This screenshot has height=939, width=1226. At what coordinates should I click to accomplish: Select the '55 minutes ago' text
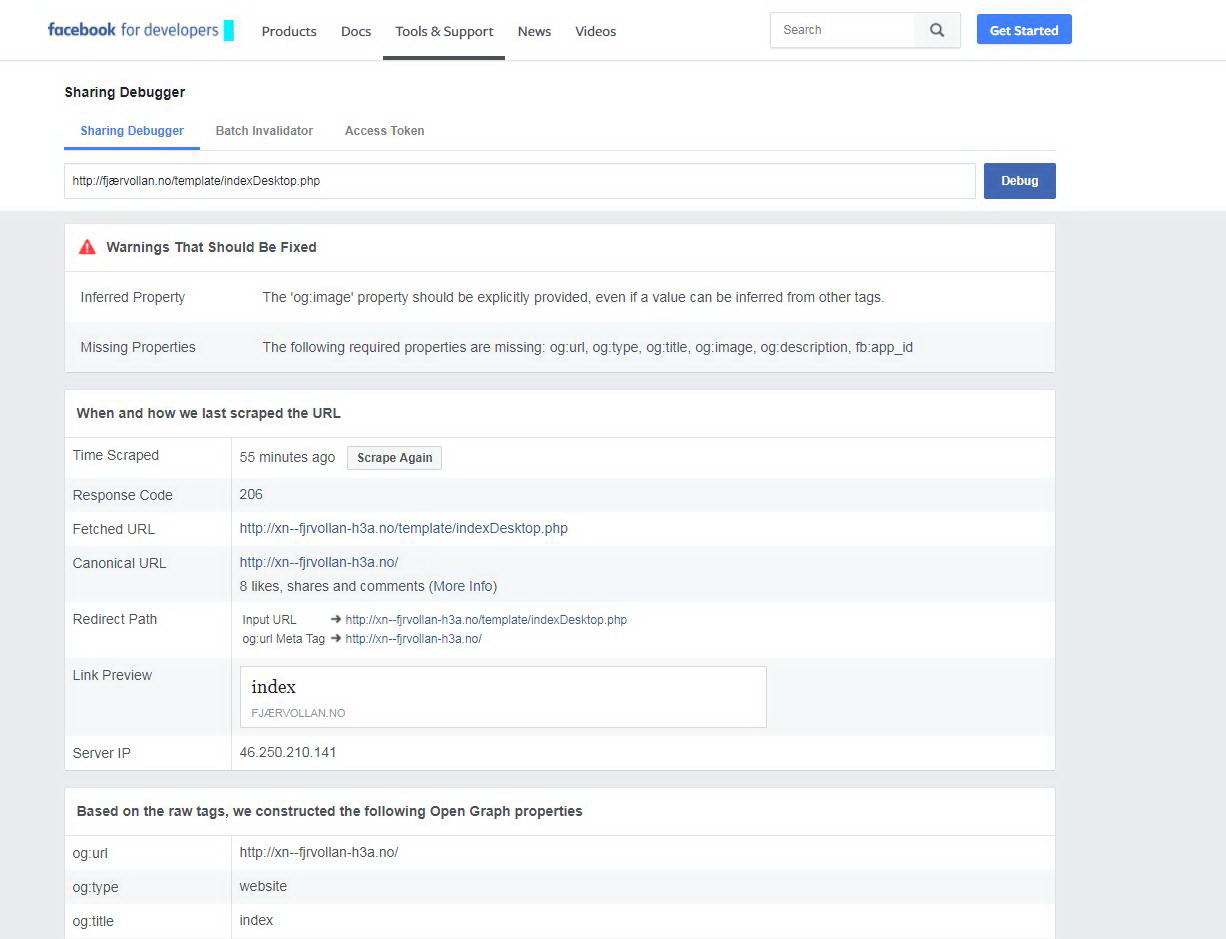[287, 457]
